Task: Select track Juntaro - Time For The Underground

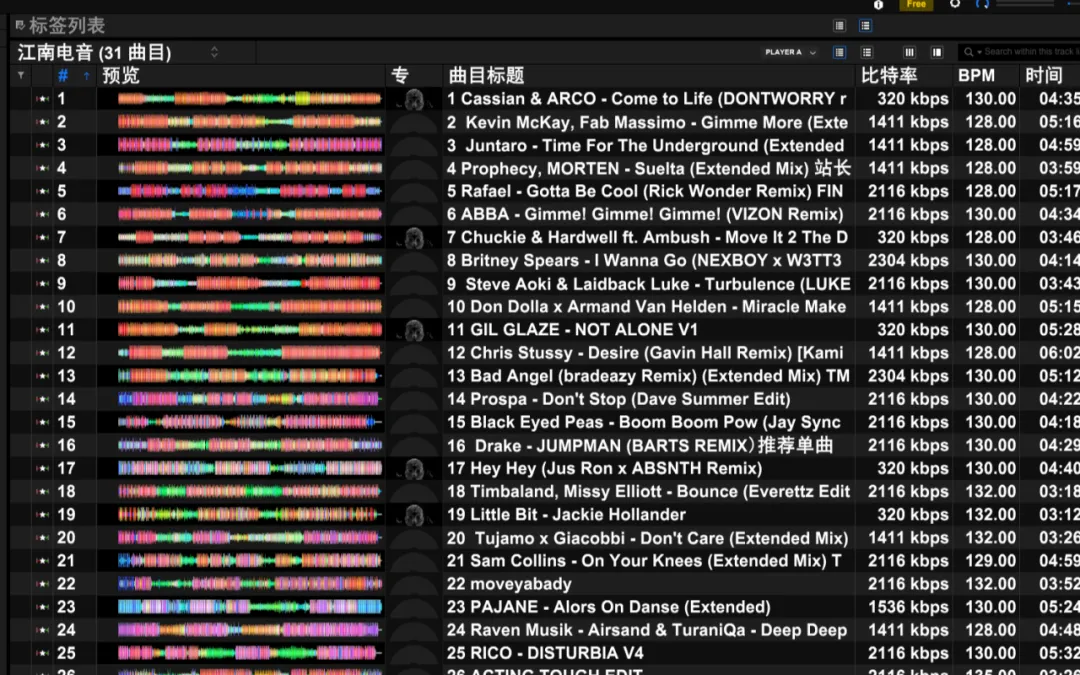Action: (645, 145)
